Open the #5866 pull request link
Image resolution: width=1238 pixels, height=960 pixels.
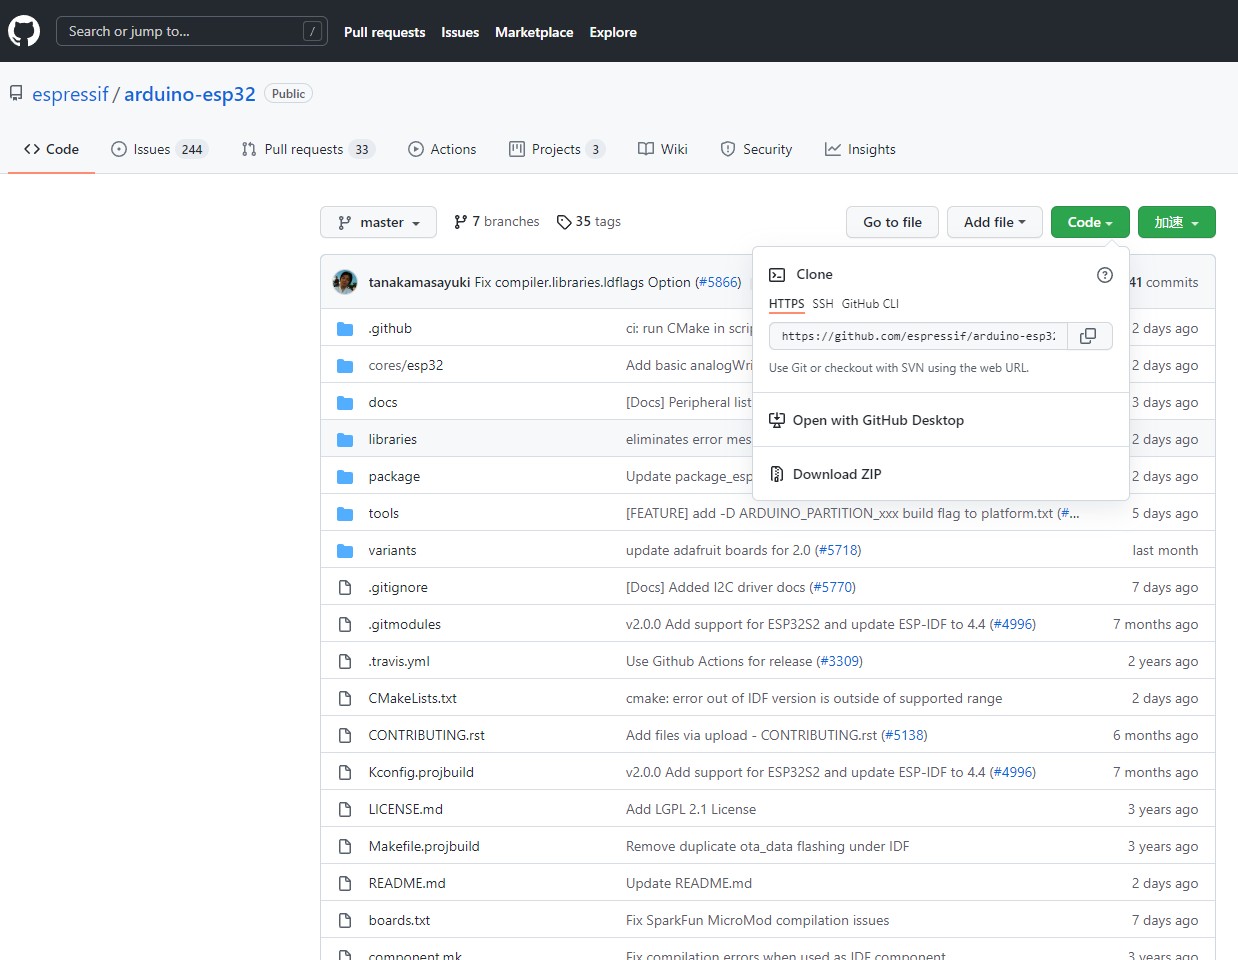719,282
